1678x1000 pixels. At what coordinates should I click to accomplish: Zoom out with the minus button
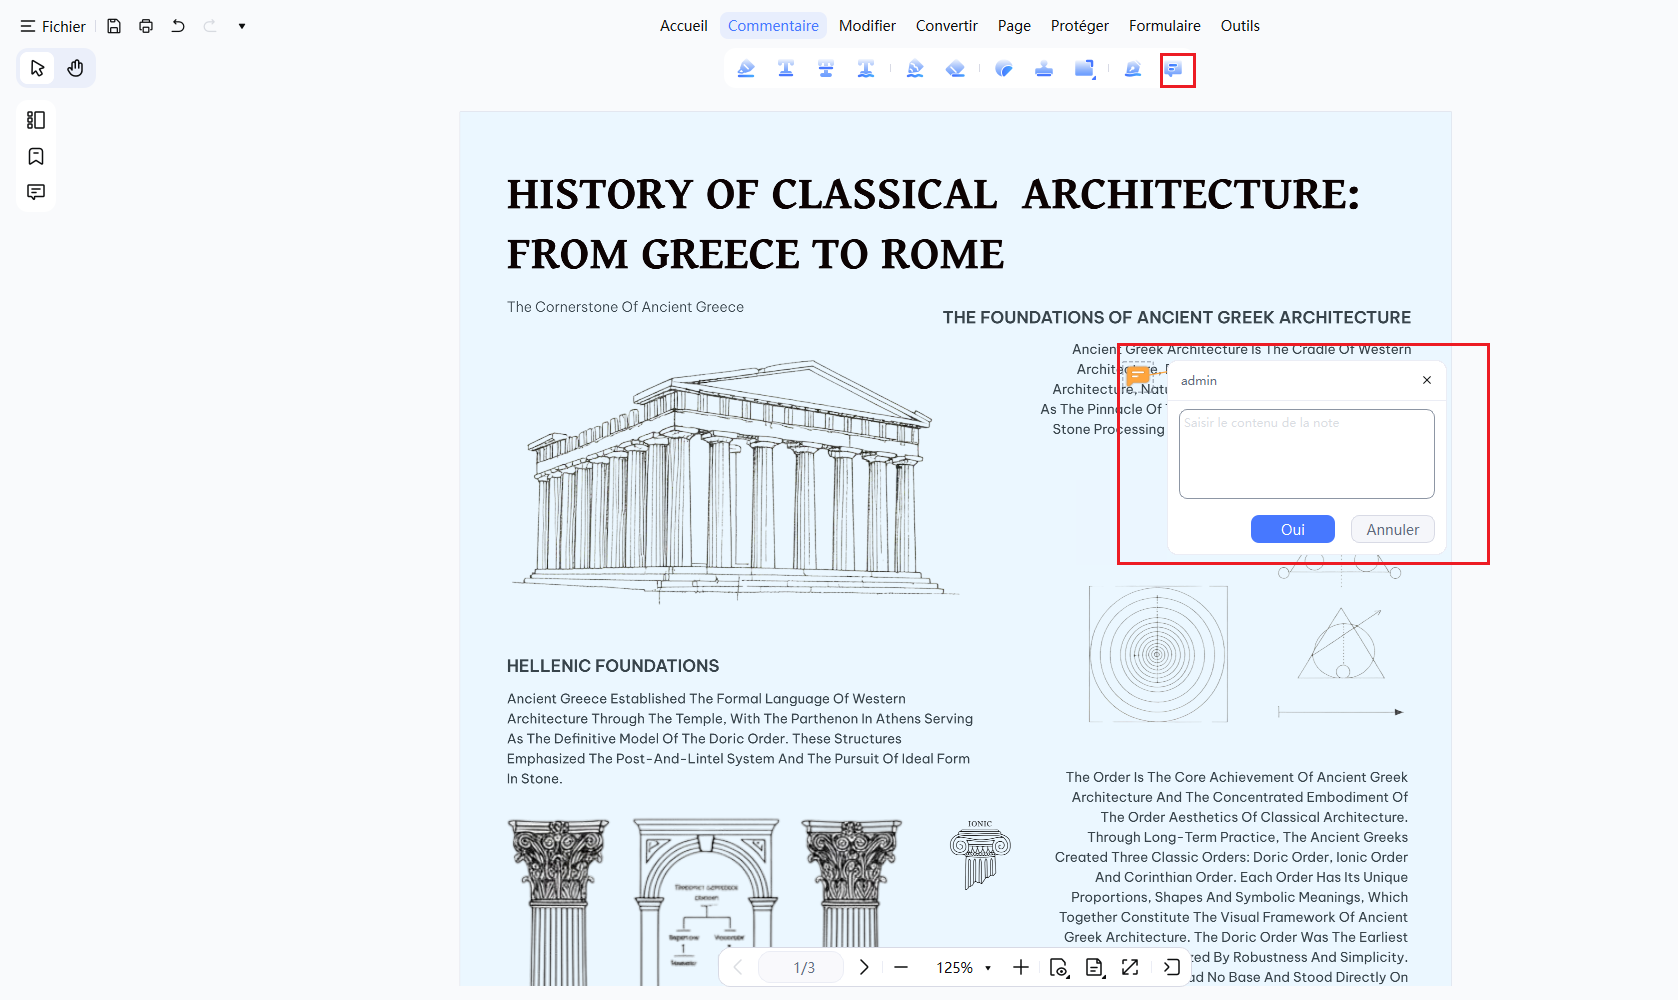click(x=901, y=967)
